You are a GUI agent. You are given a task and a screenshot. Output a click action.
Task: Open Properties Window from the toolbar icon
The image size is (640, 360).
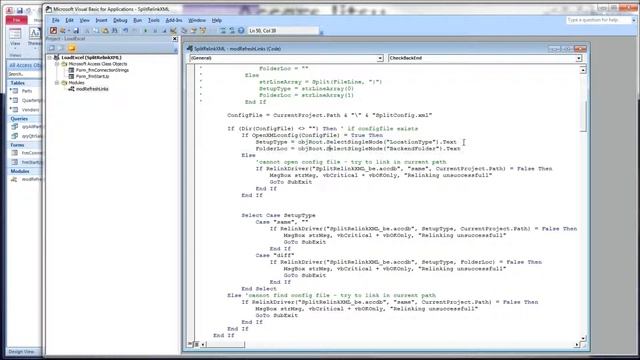[x=193, y=31]
